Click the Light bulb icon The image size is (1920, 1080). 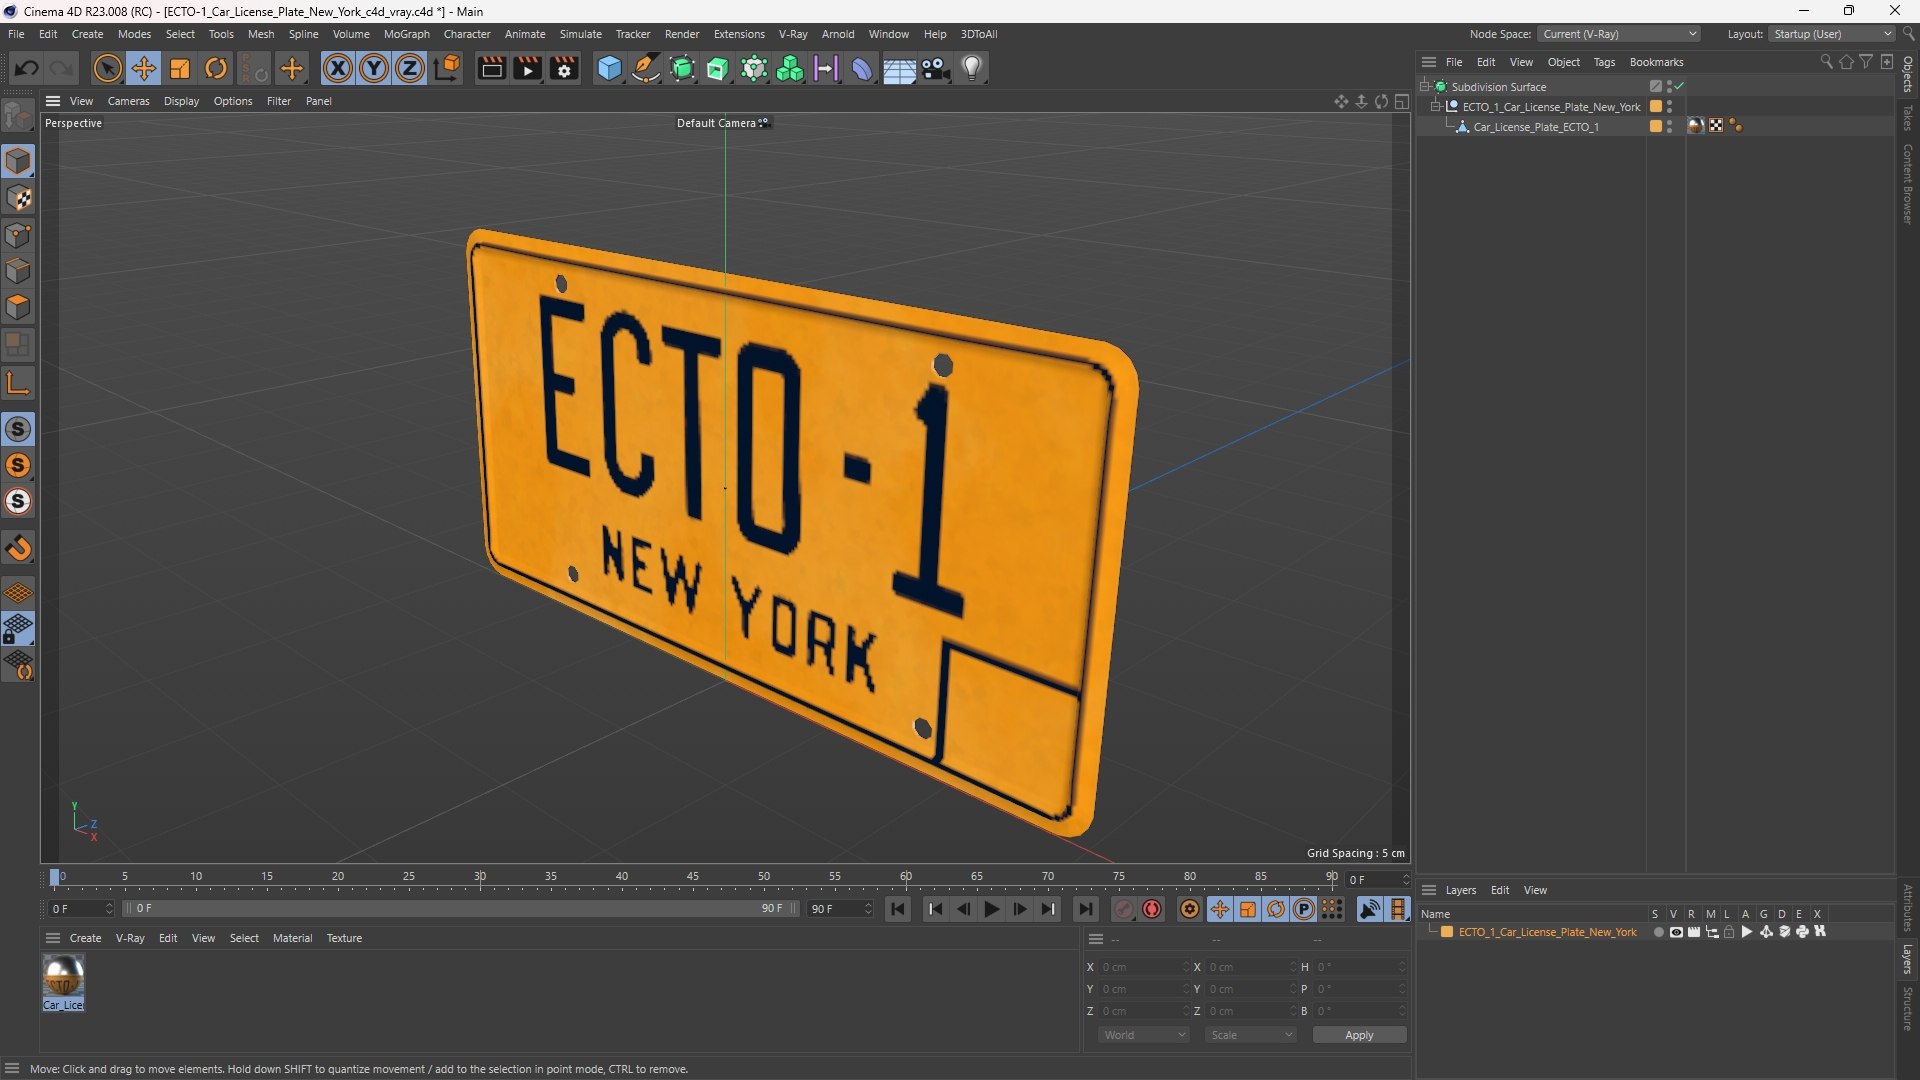tap(972, 68)
